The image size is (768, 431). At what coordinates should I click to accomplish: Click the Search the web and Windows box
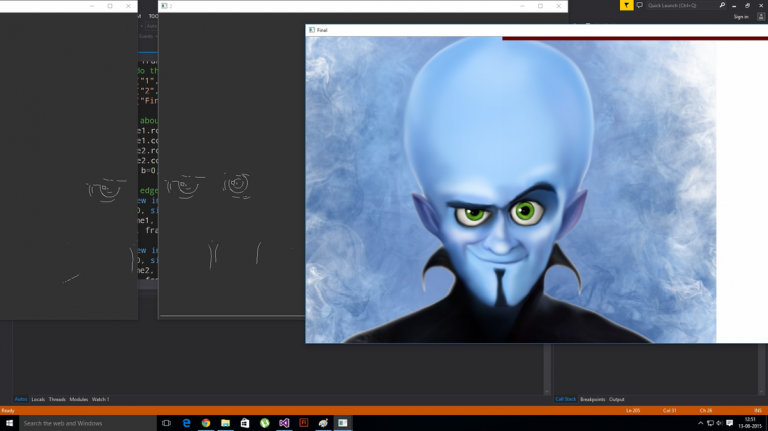pos(88,423)
